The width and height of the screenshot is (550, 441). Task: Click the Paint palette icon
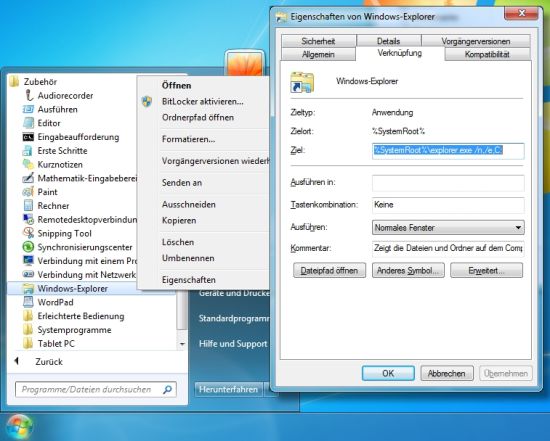(x=28, y=192)
